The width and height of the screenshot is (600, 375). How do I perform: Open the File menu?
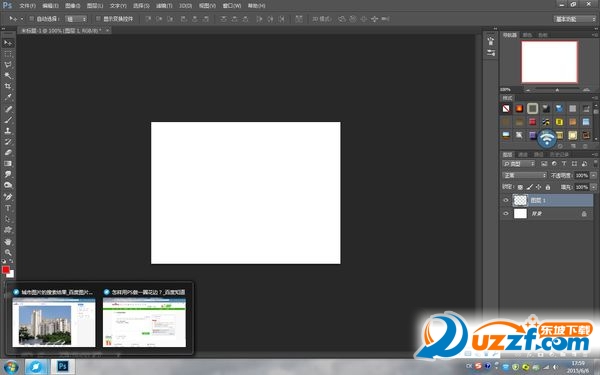[x=27, y=6]
